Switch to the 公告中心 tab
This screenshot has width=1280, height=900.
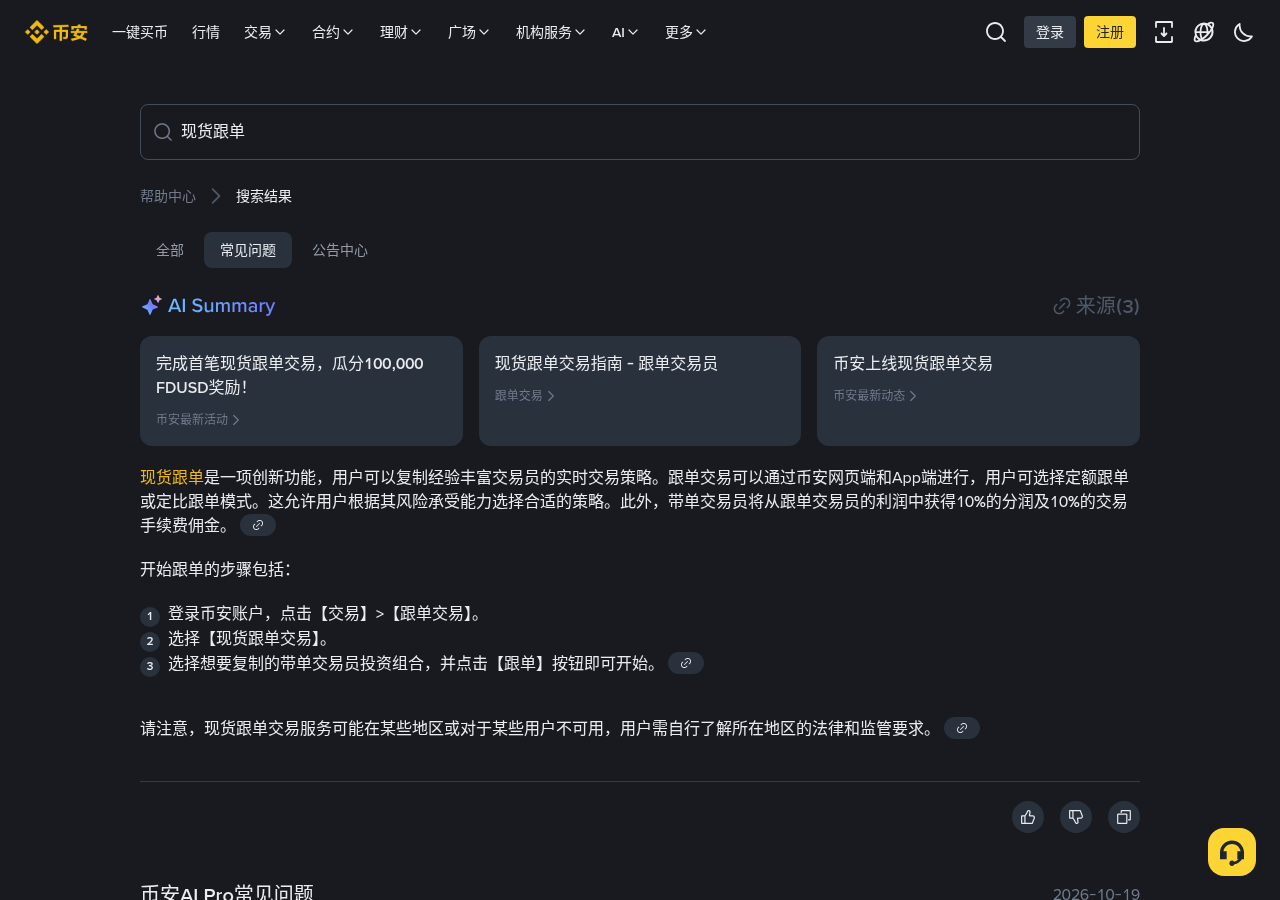point(340,250)
